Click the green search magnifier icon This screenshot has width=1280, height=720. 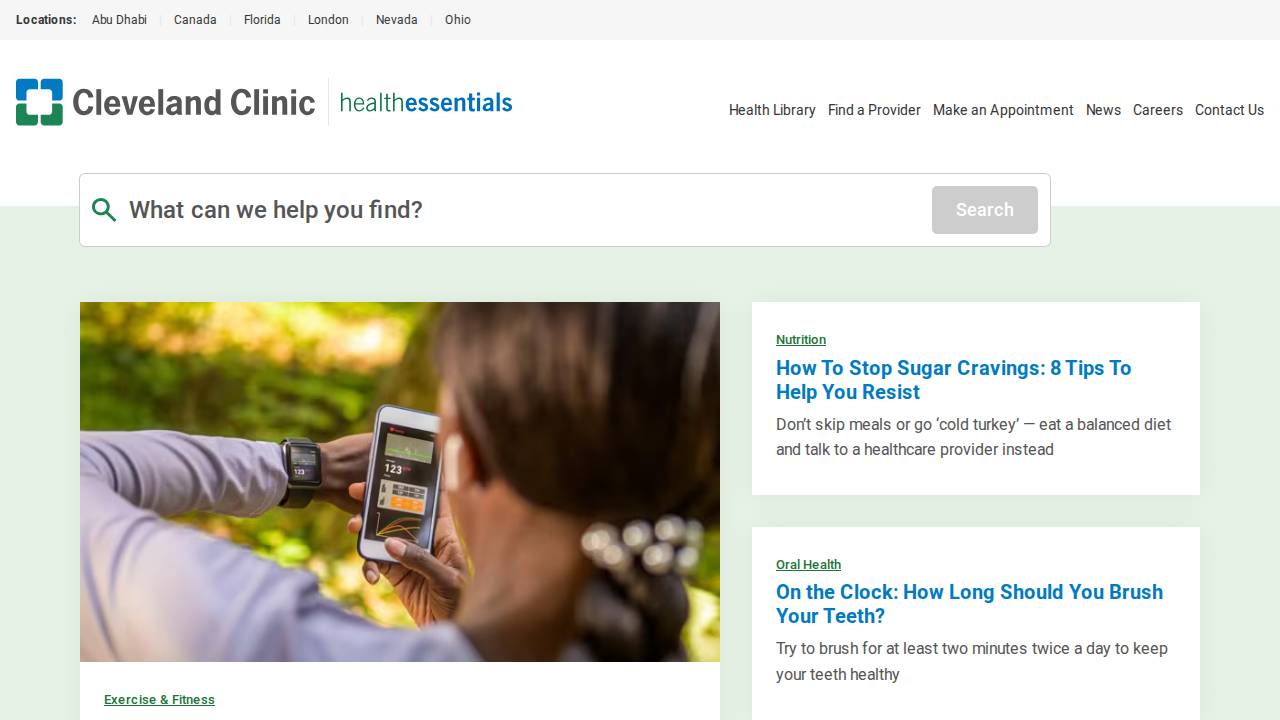(104, 210)
